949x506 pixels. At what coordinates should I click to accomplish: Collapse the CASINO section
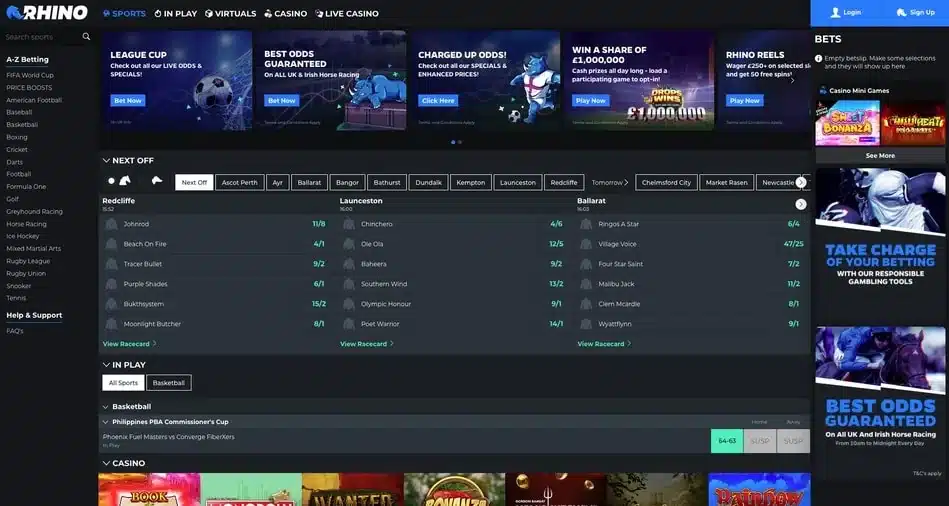click(106, 463)
